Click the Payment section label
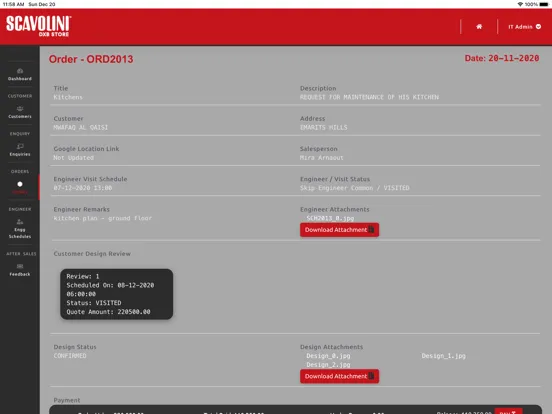 [x=67, y=400]
